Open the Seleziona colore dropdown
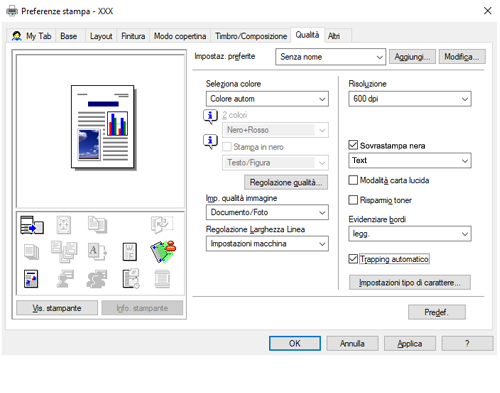500x393 pixels. click(267, 99)
